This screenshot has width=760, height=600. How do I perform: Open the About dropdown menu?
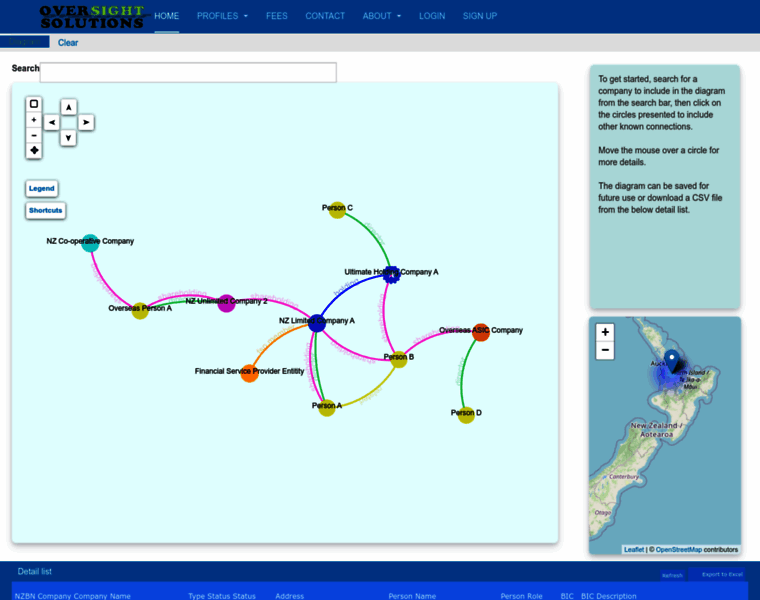(381, 16)
